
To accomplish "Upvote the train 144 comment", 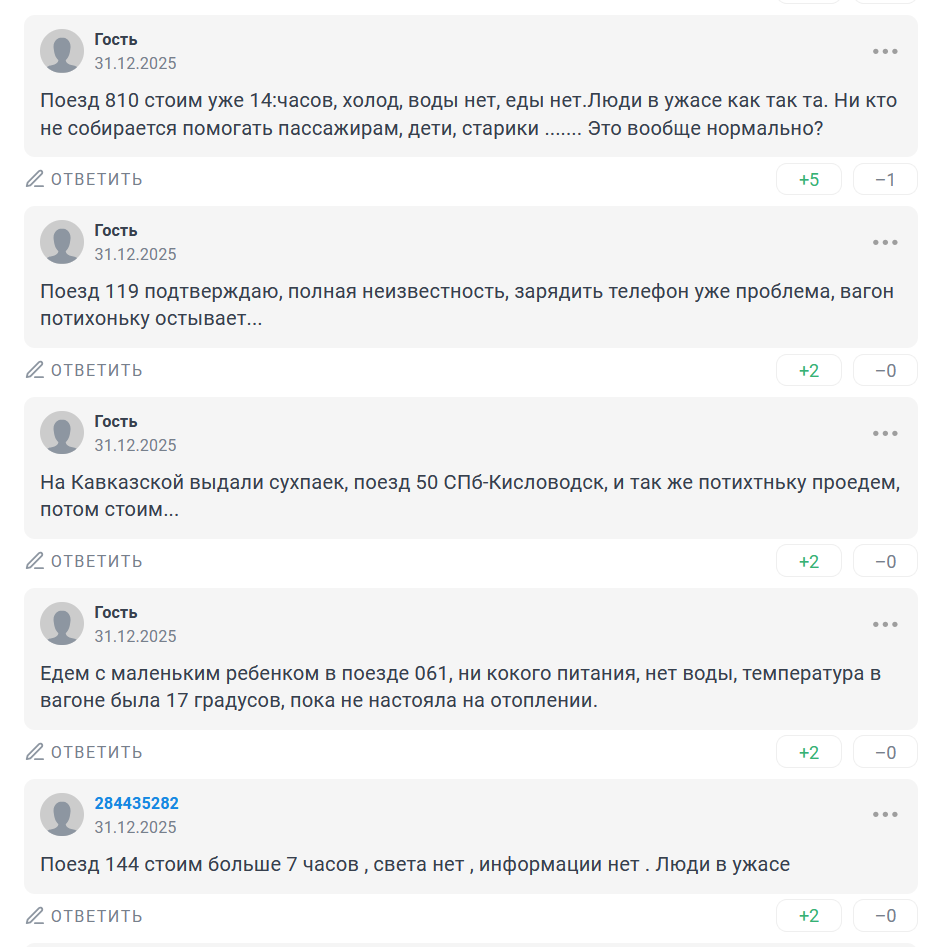I will [809, 916].
